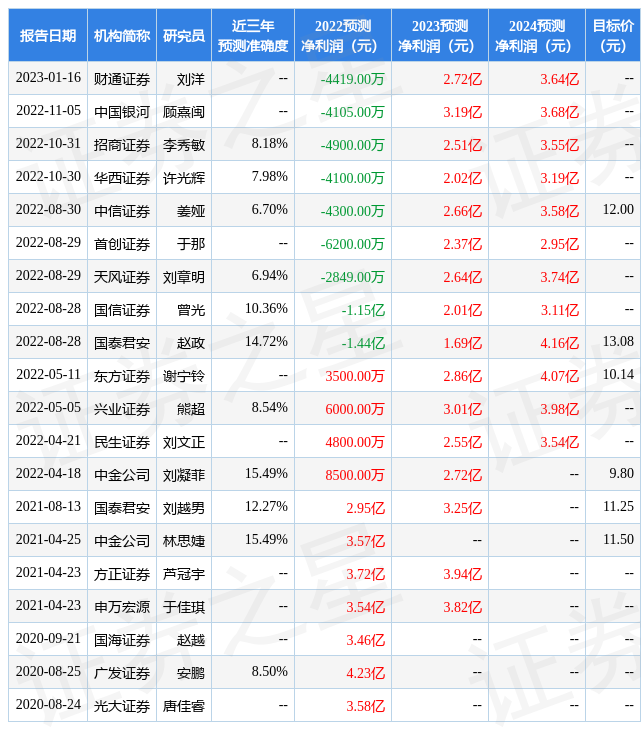Screen dimensions: 641x730
Task: Click analyst name 熊超
Action: [x=191, y=409]
